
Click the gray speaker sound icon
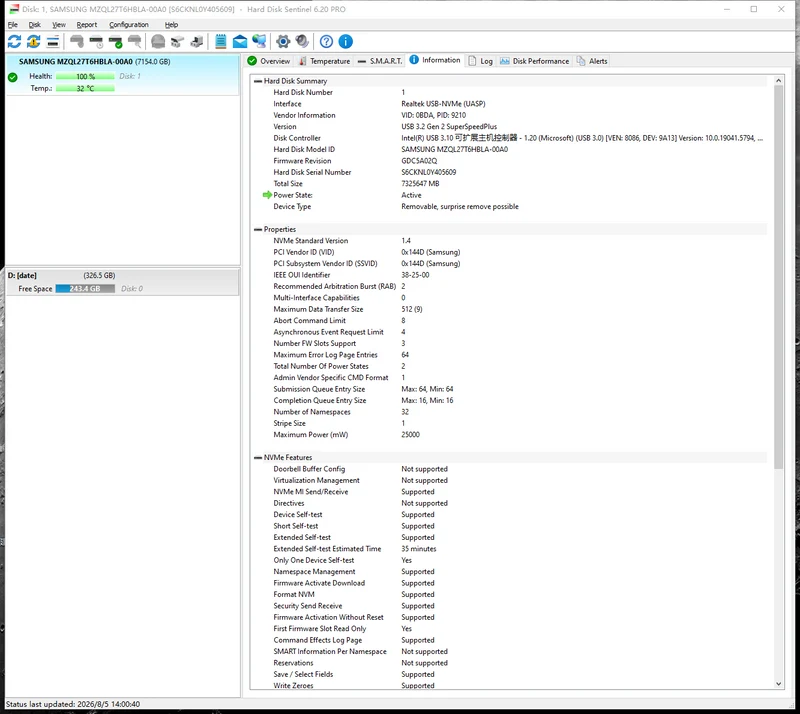(302, 41)
